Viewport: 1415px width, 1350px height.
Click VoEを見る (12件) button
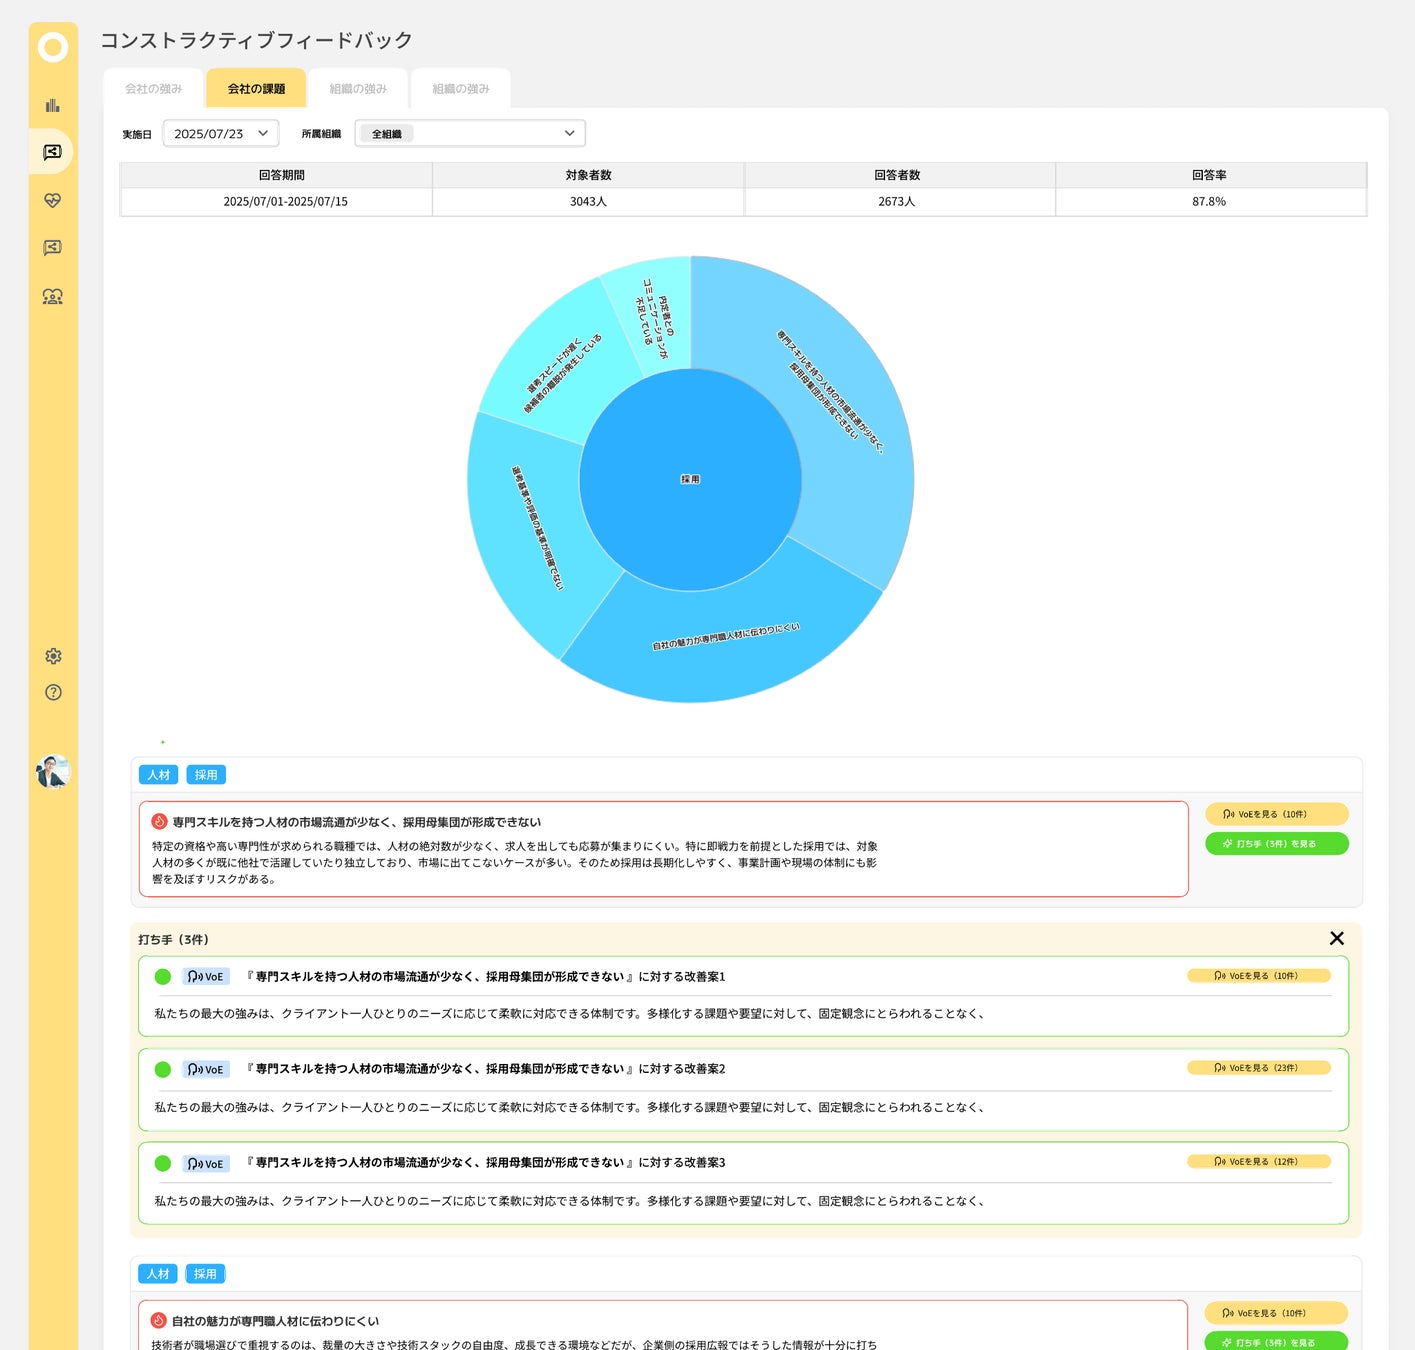click(x=1258, y=1161)
